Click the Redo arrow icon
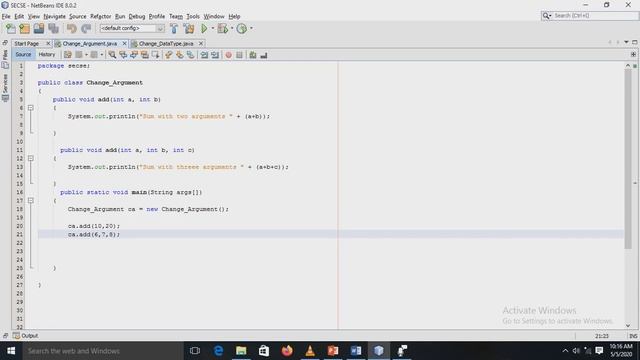The width and height of the screenshot is (640, 360). pos(86,29)
